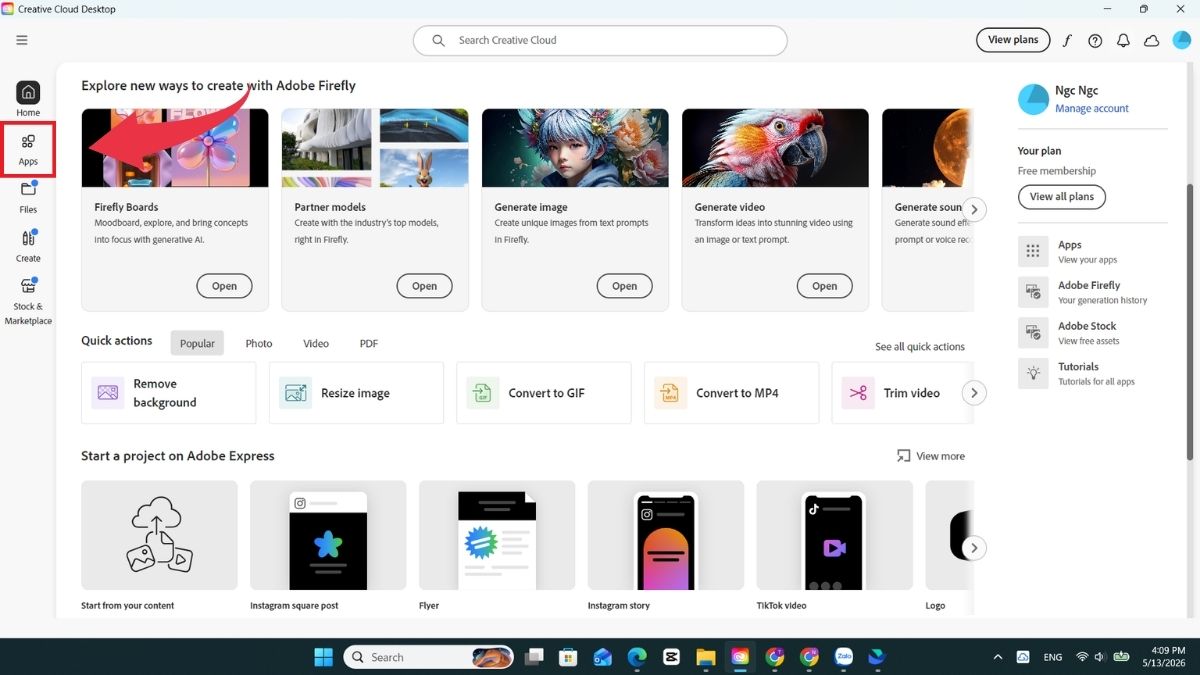Click Open on the Firefly Boards card
Viewport: 1200px width, 675px height.
pos(224,286)
